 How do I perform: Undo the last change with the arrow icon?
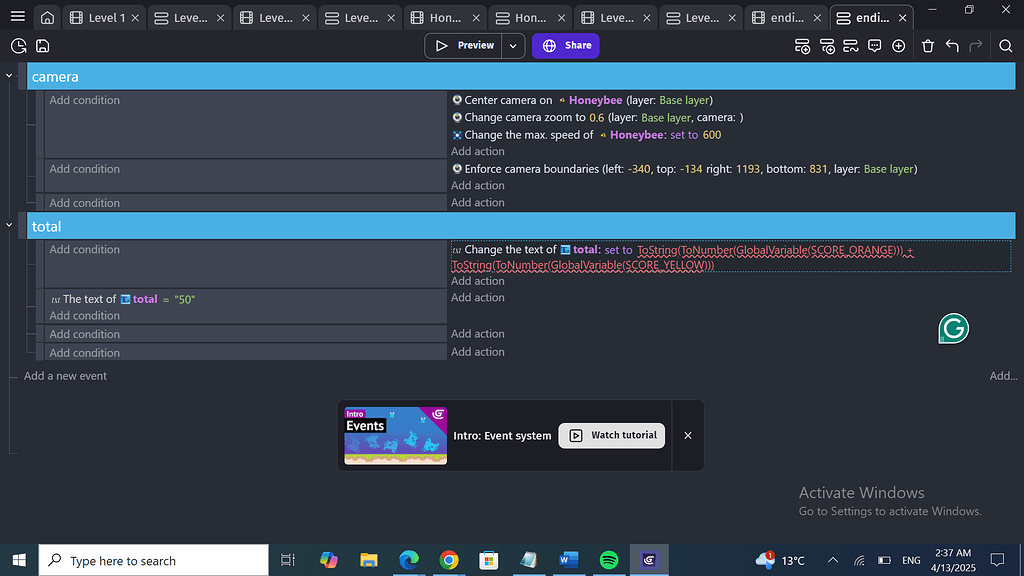[951, 46]
